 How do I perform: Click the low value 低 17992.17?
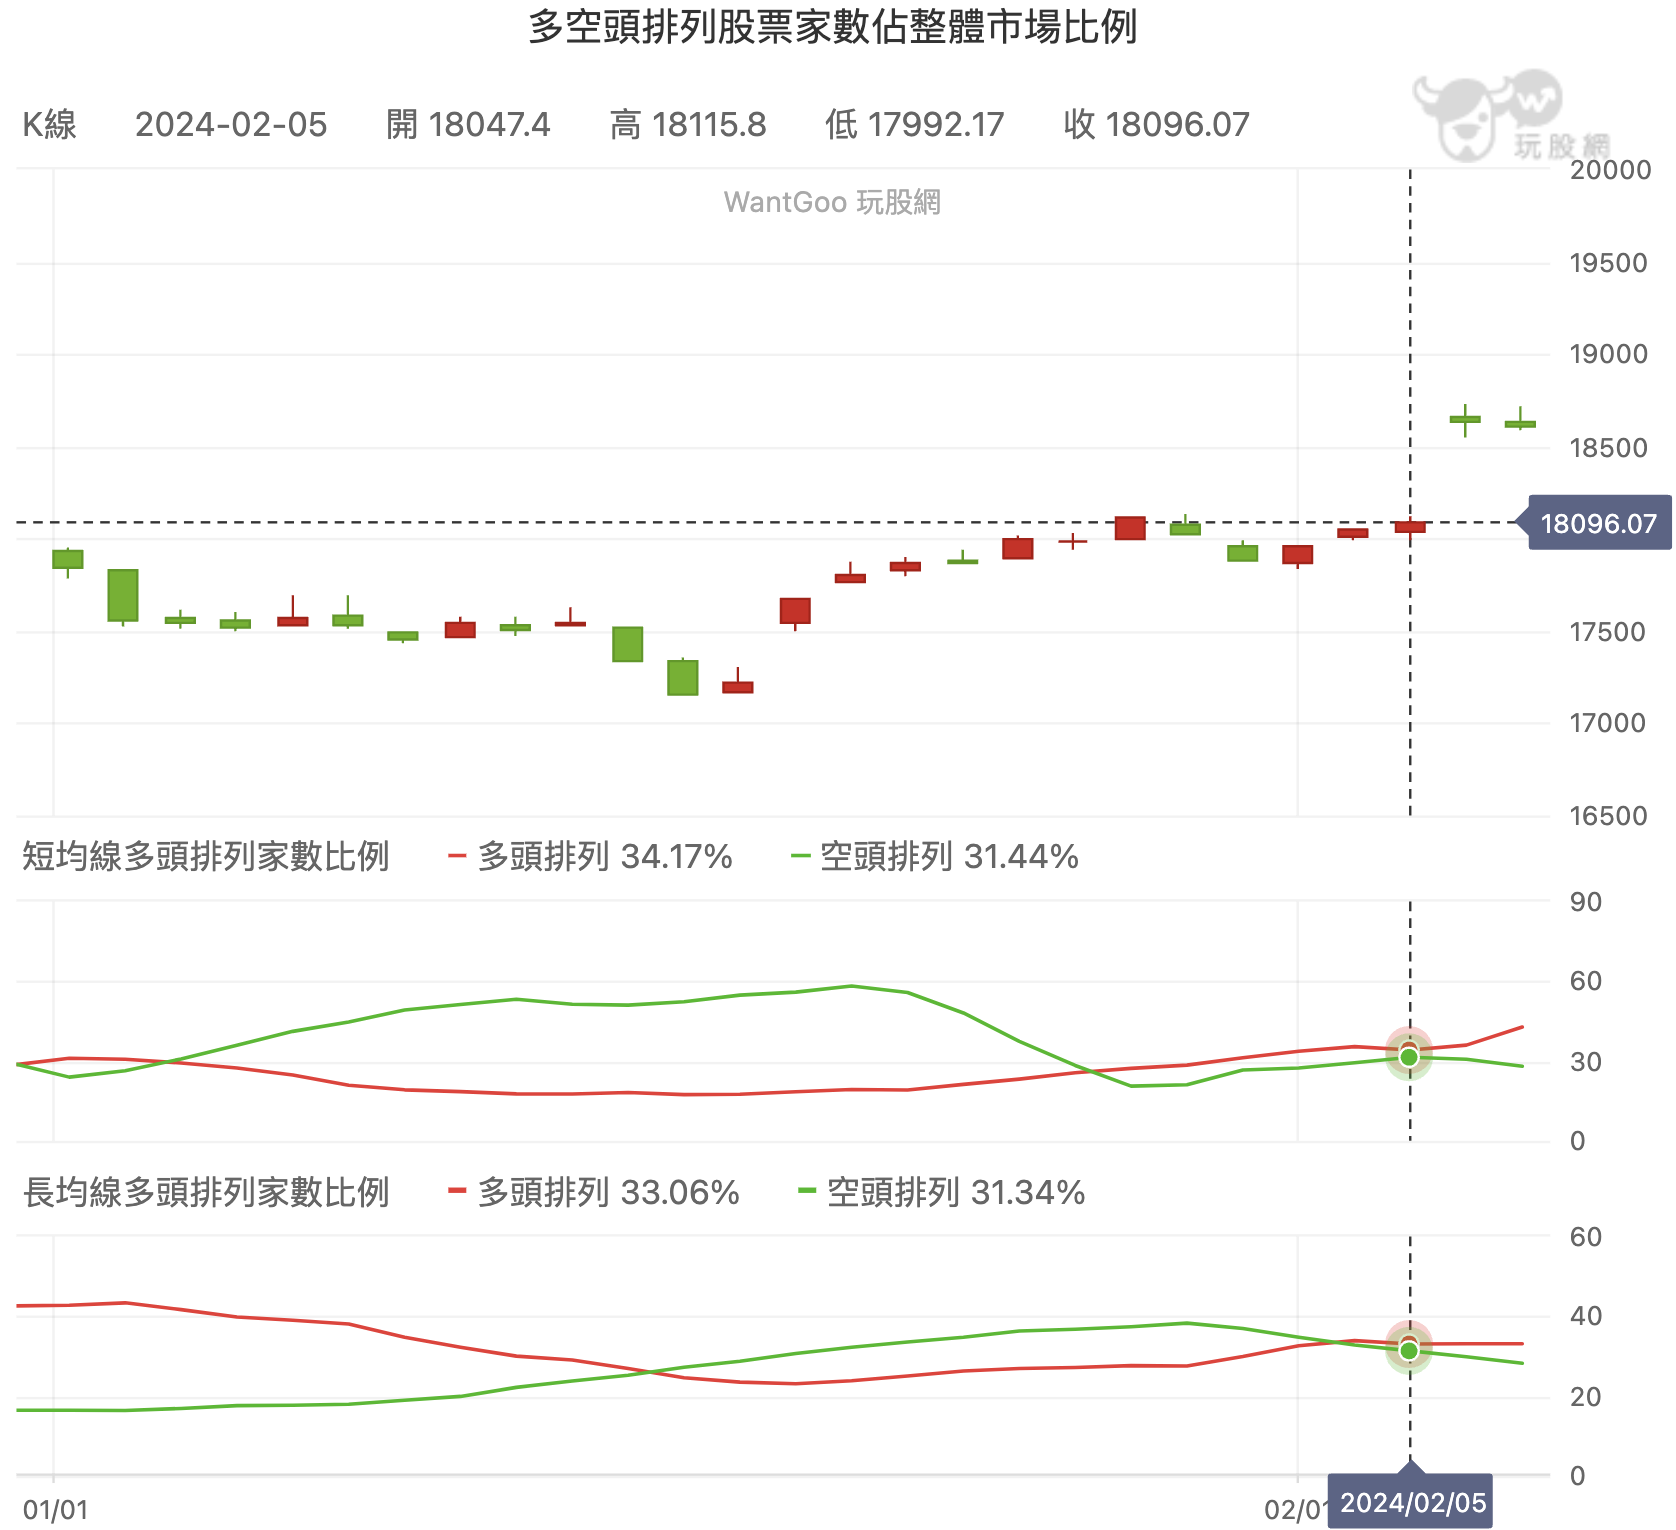click(914, 125)
